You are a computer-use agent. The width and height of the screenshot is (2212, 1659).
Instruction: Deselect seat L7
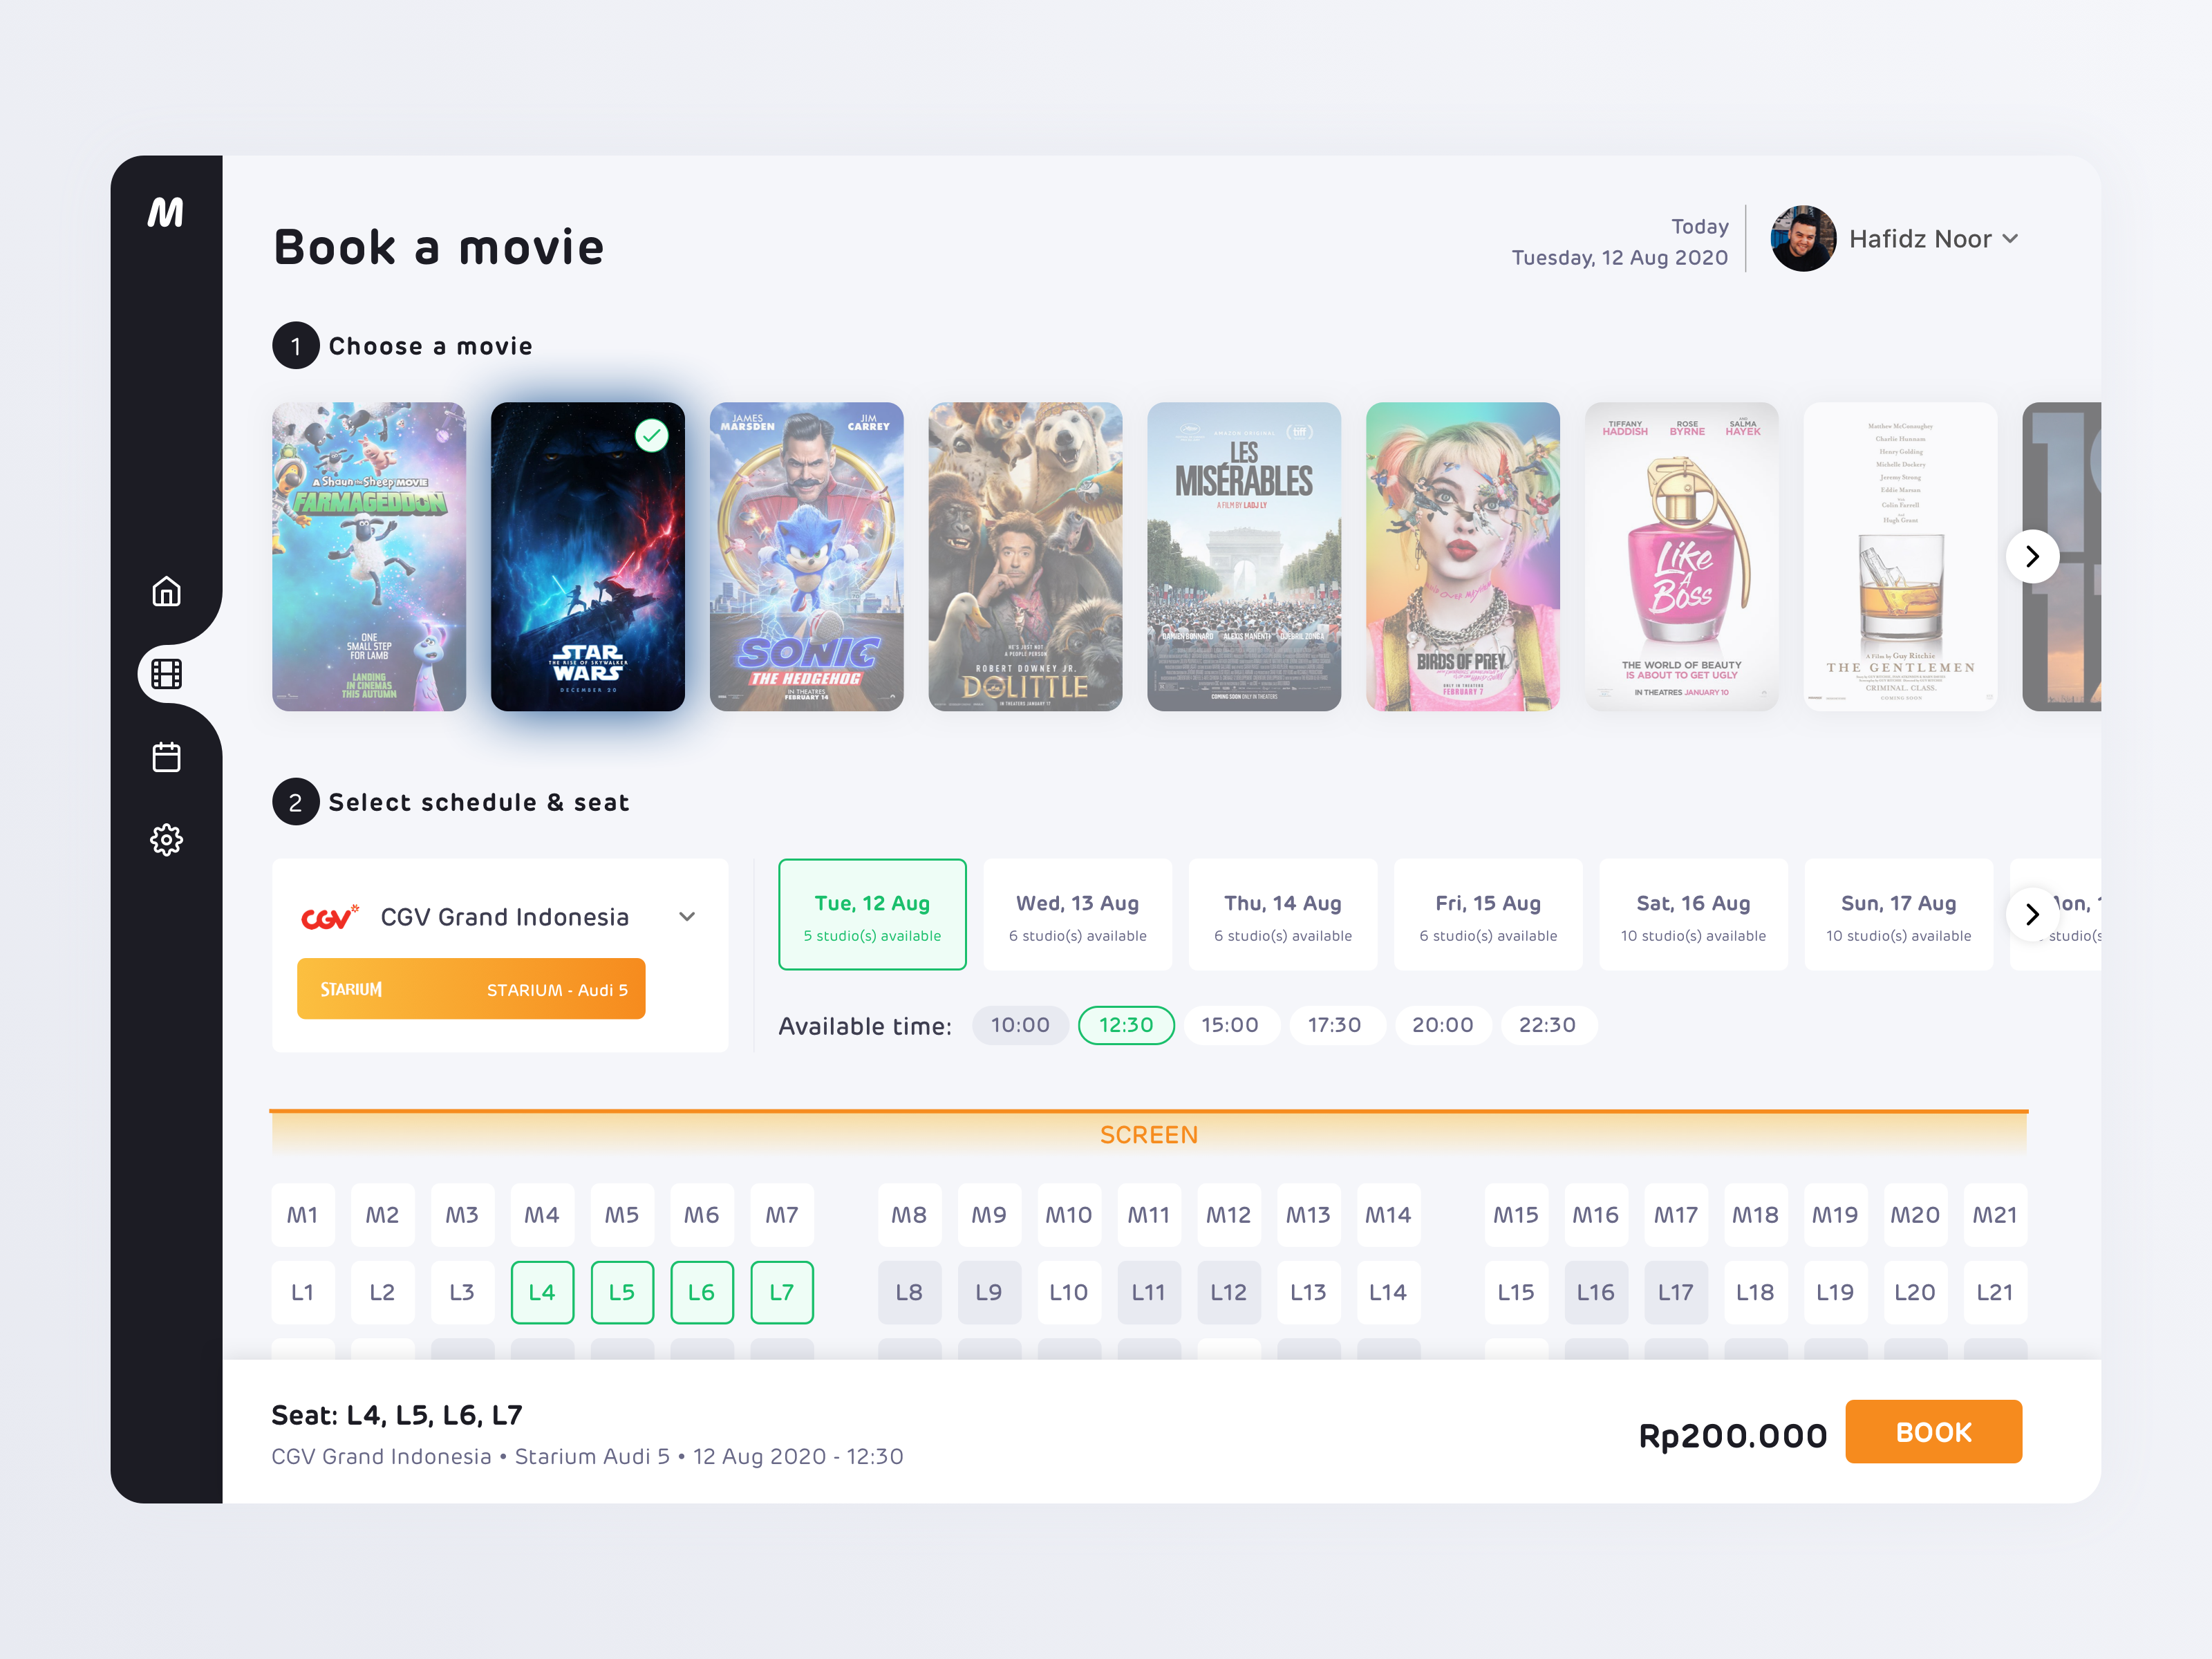[782, 1292]
